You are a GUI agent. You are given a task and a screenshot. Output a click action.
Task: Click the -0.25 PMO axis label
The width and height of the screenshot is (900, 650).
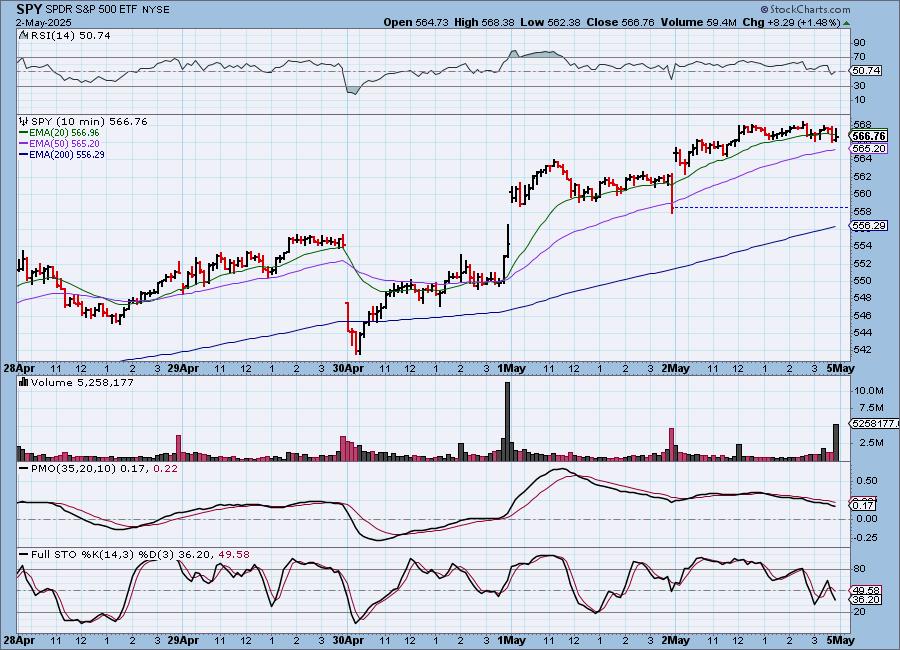coord(866,537)
